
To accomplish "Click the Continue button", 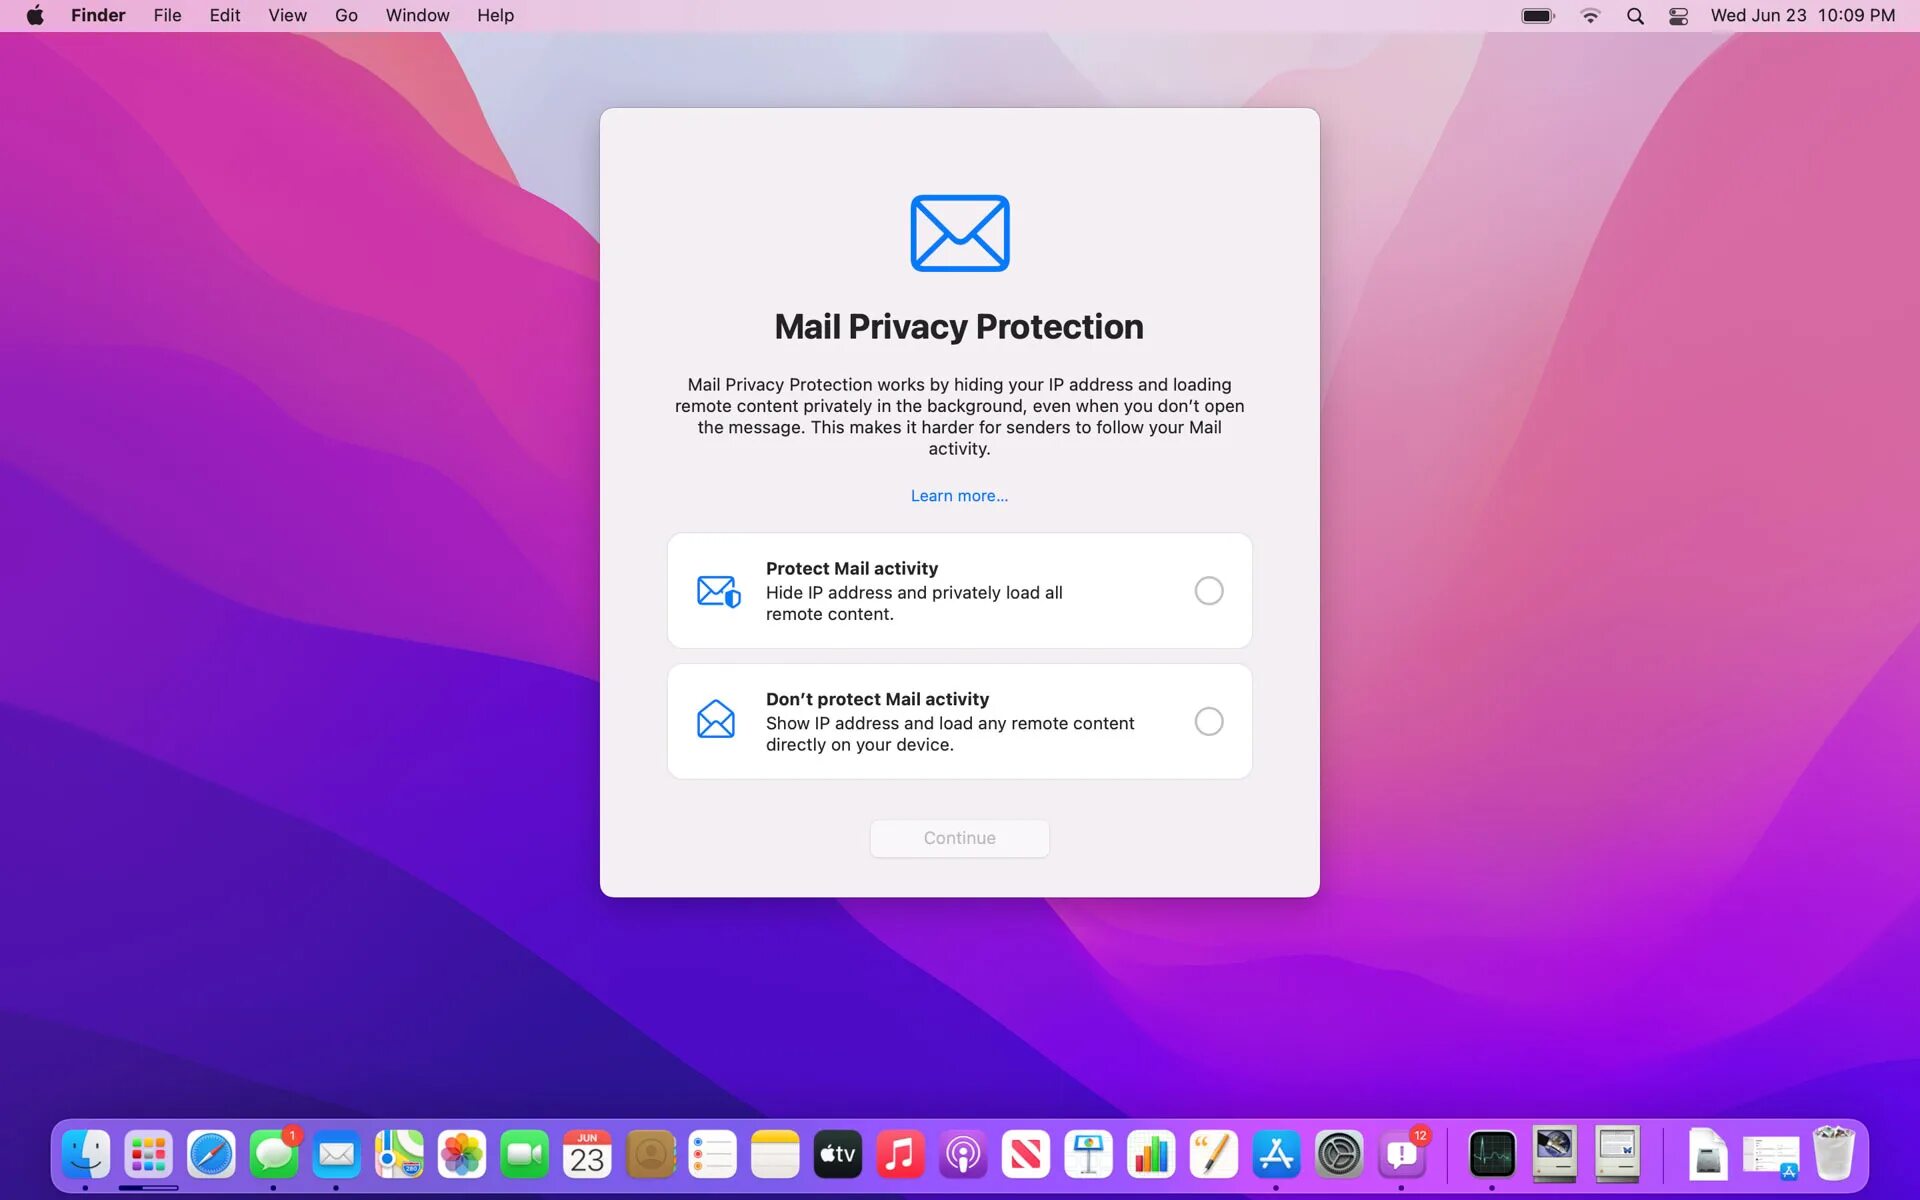I will [959, 838].
